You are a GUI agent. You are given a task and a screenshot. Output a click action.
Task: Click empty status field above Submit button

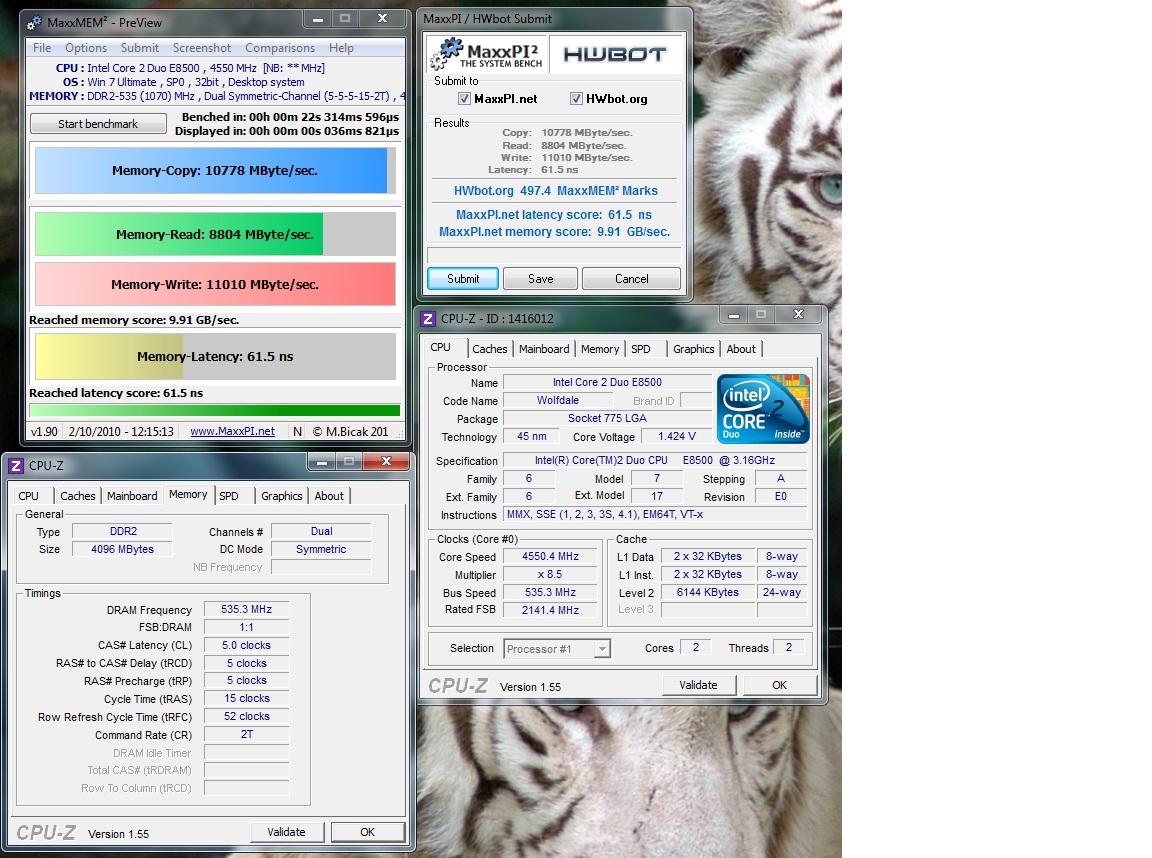[x=554, y=255]
